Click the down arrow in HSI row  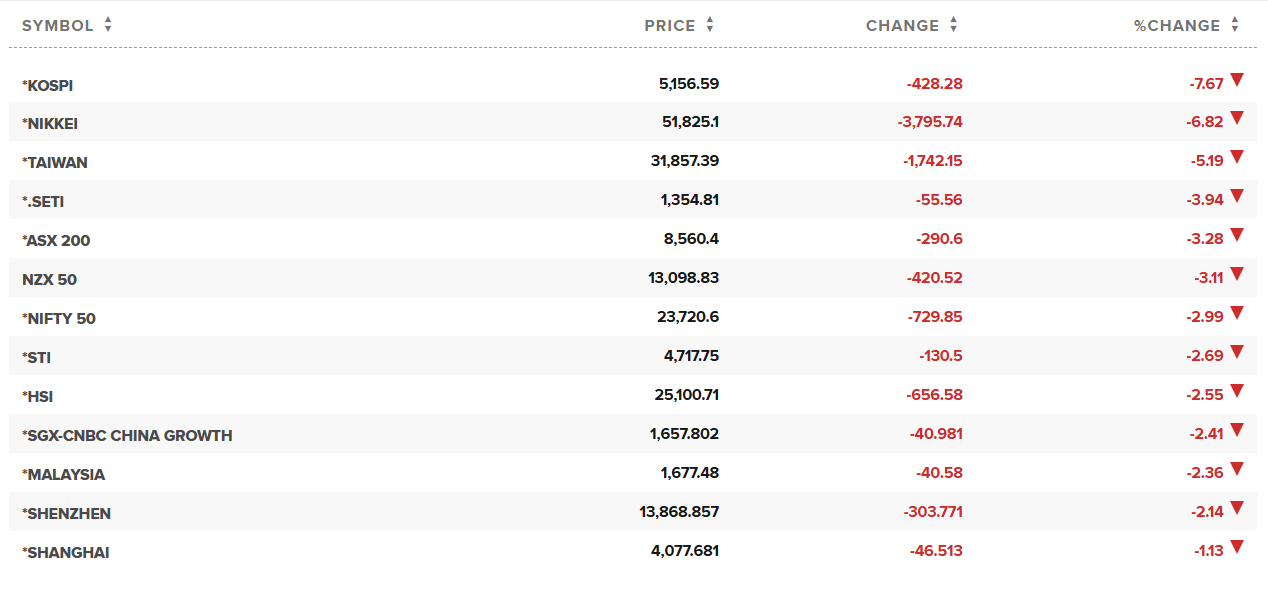1237,391
